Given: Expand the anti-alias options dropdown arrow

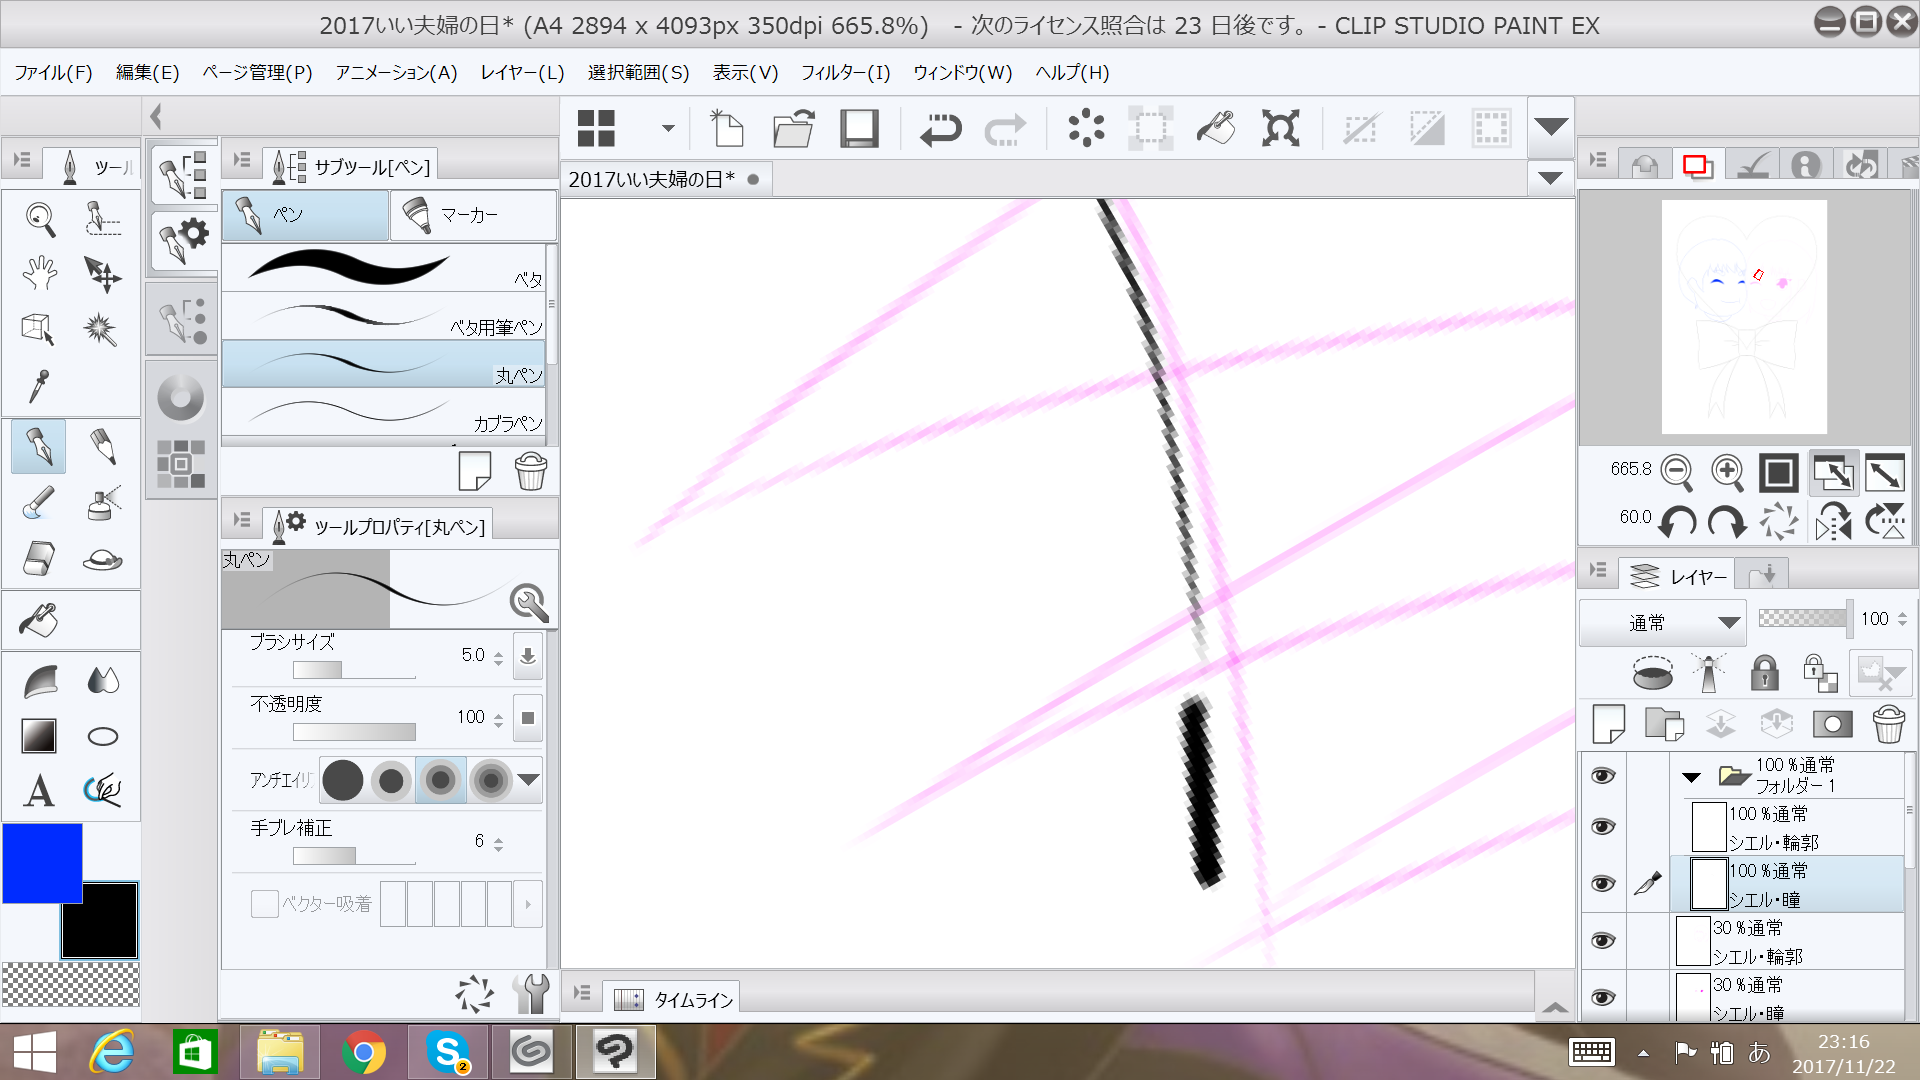Looking at the screenshot, I should (529, 780).
